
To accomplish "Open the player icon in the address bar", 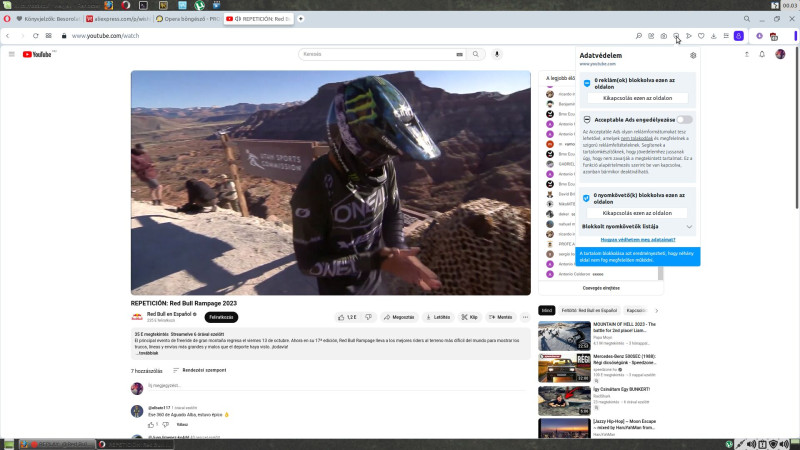I will point(689,36).
